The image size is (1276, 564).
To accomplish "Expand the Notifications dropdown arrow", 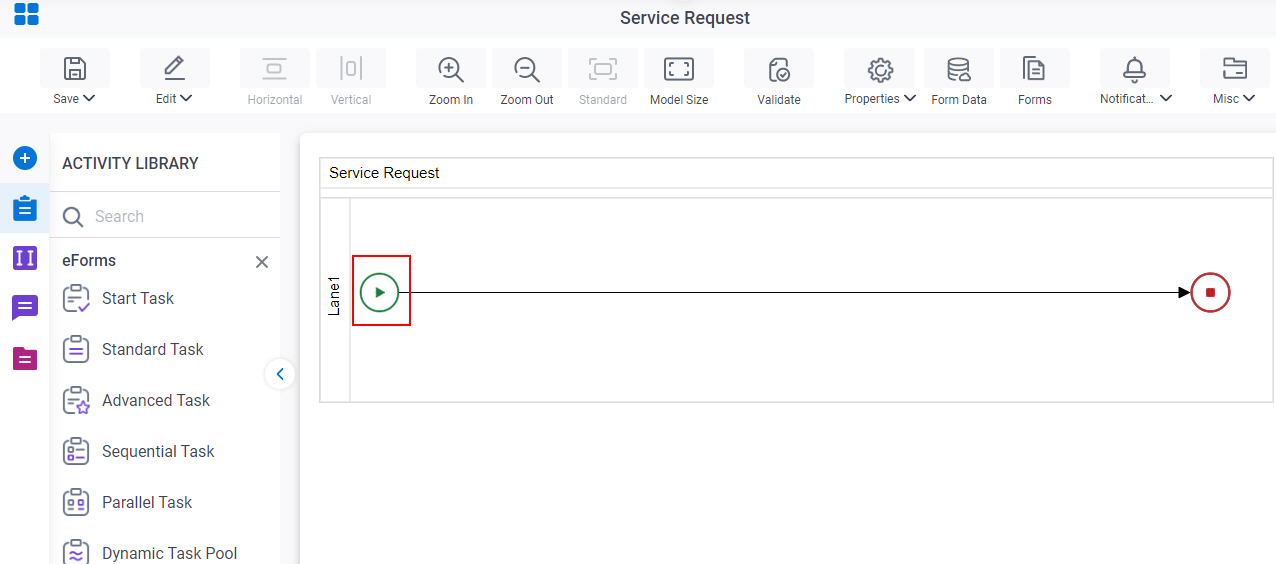I will 1166,99.
